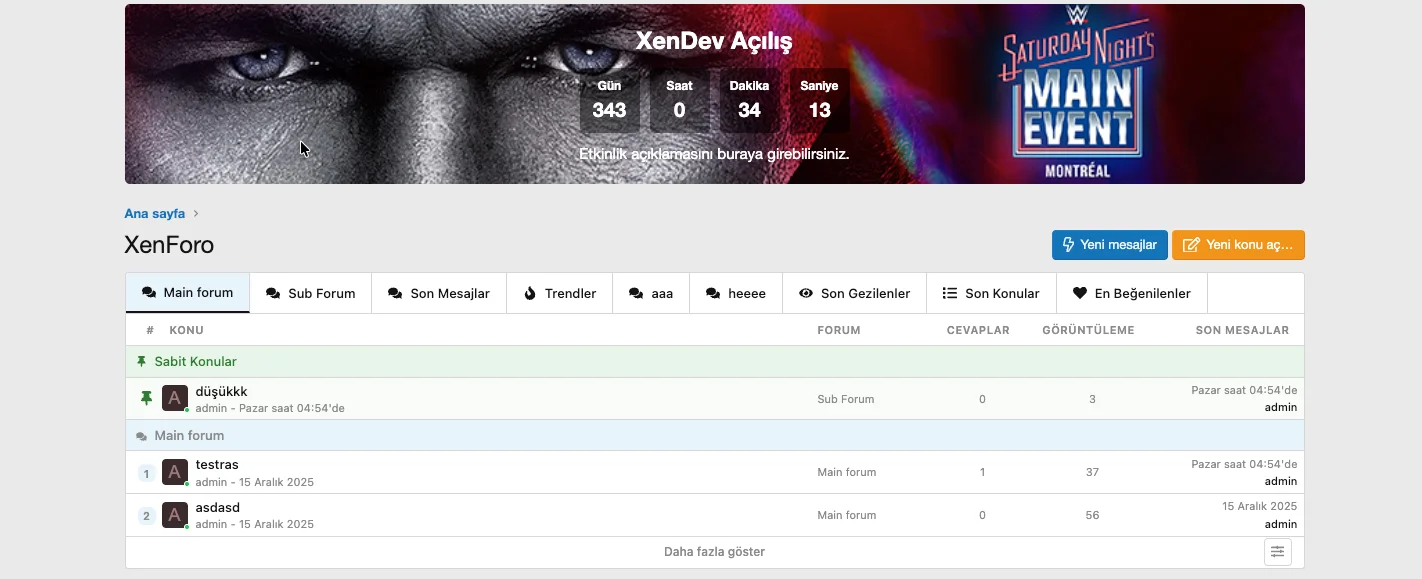Screen dimensions: 1422x579
Task: Go to Ana sayfa breadcrumb link
Action: pos(154,214)
